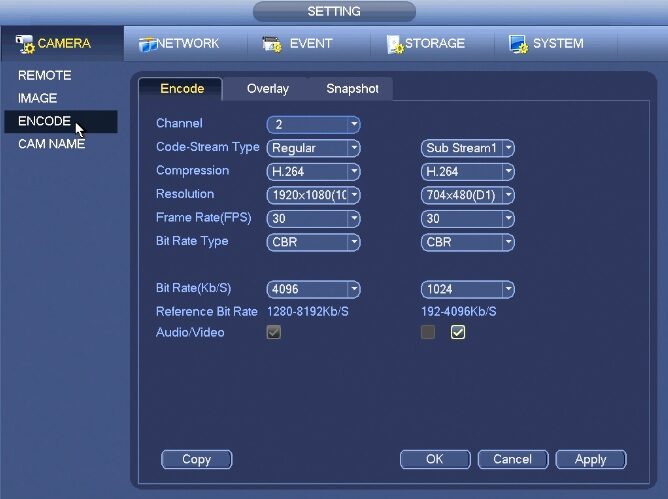This screenshot has height=499, width=668.
Task: Open the Storage section icon
Action: (x=394, y=44)
